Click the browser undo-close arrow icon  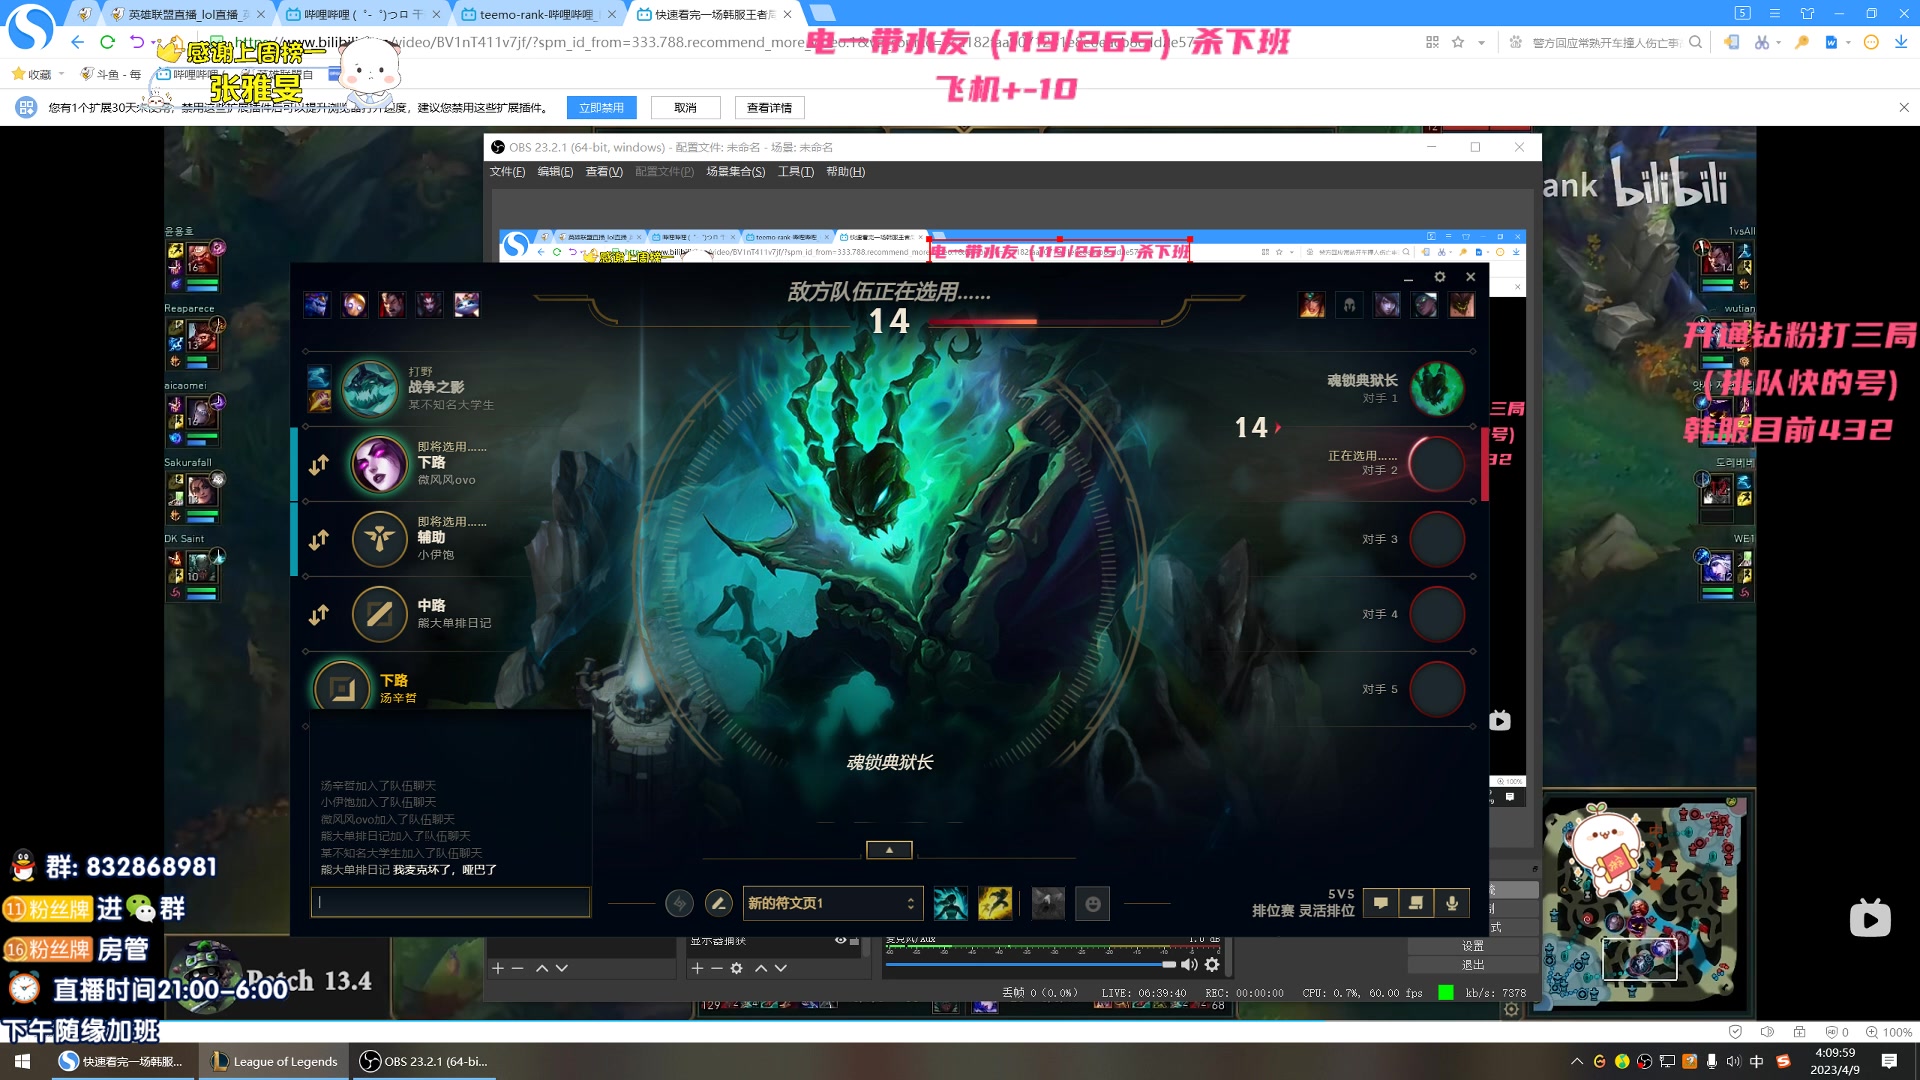[137, 42]
